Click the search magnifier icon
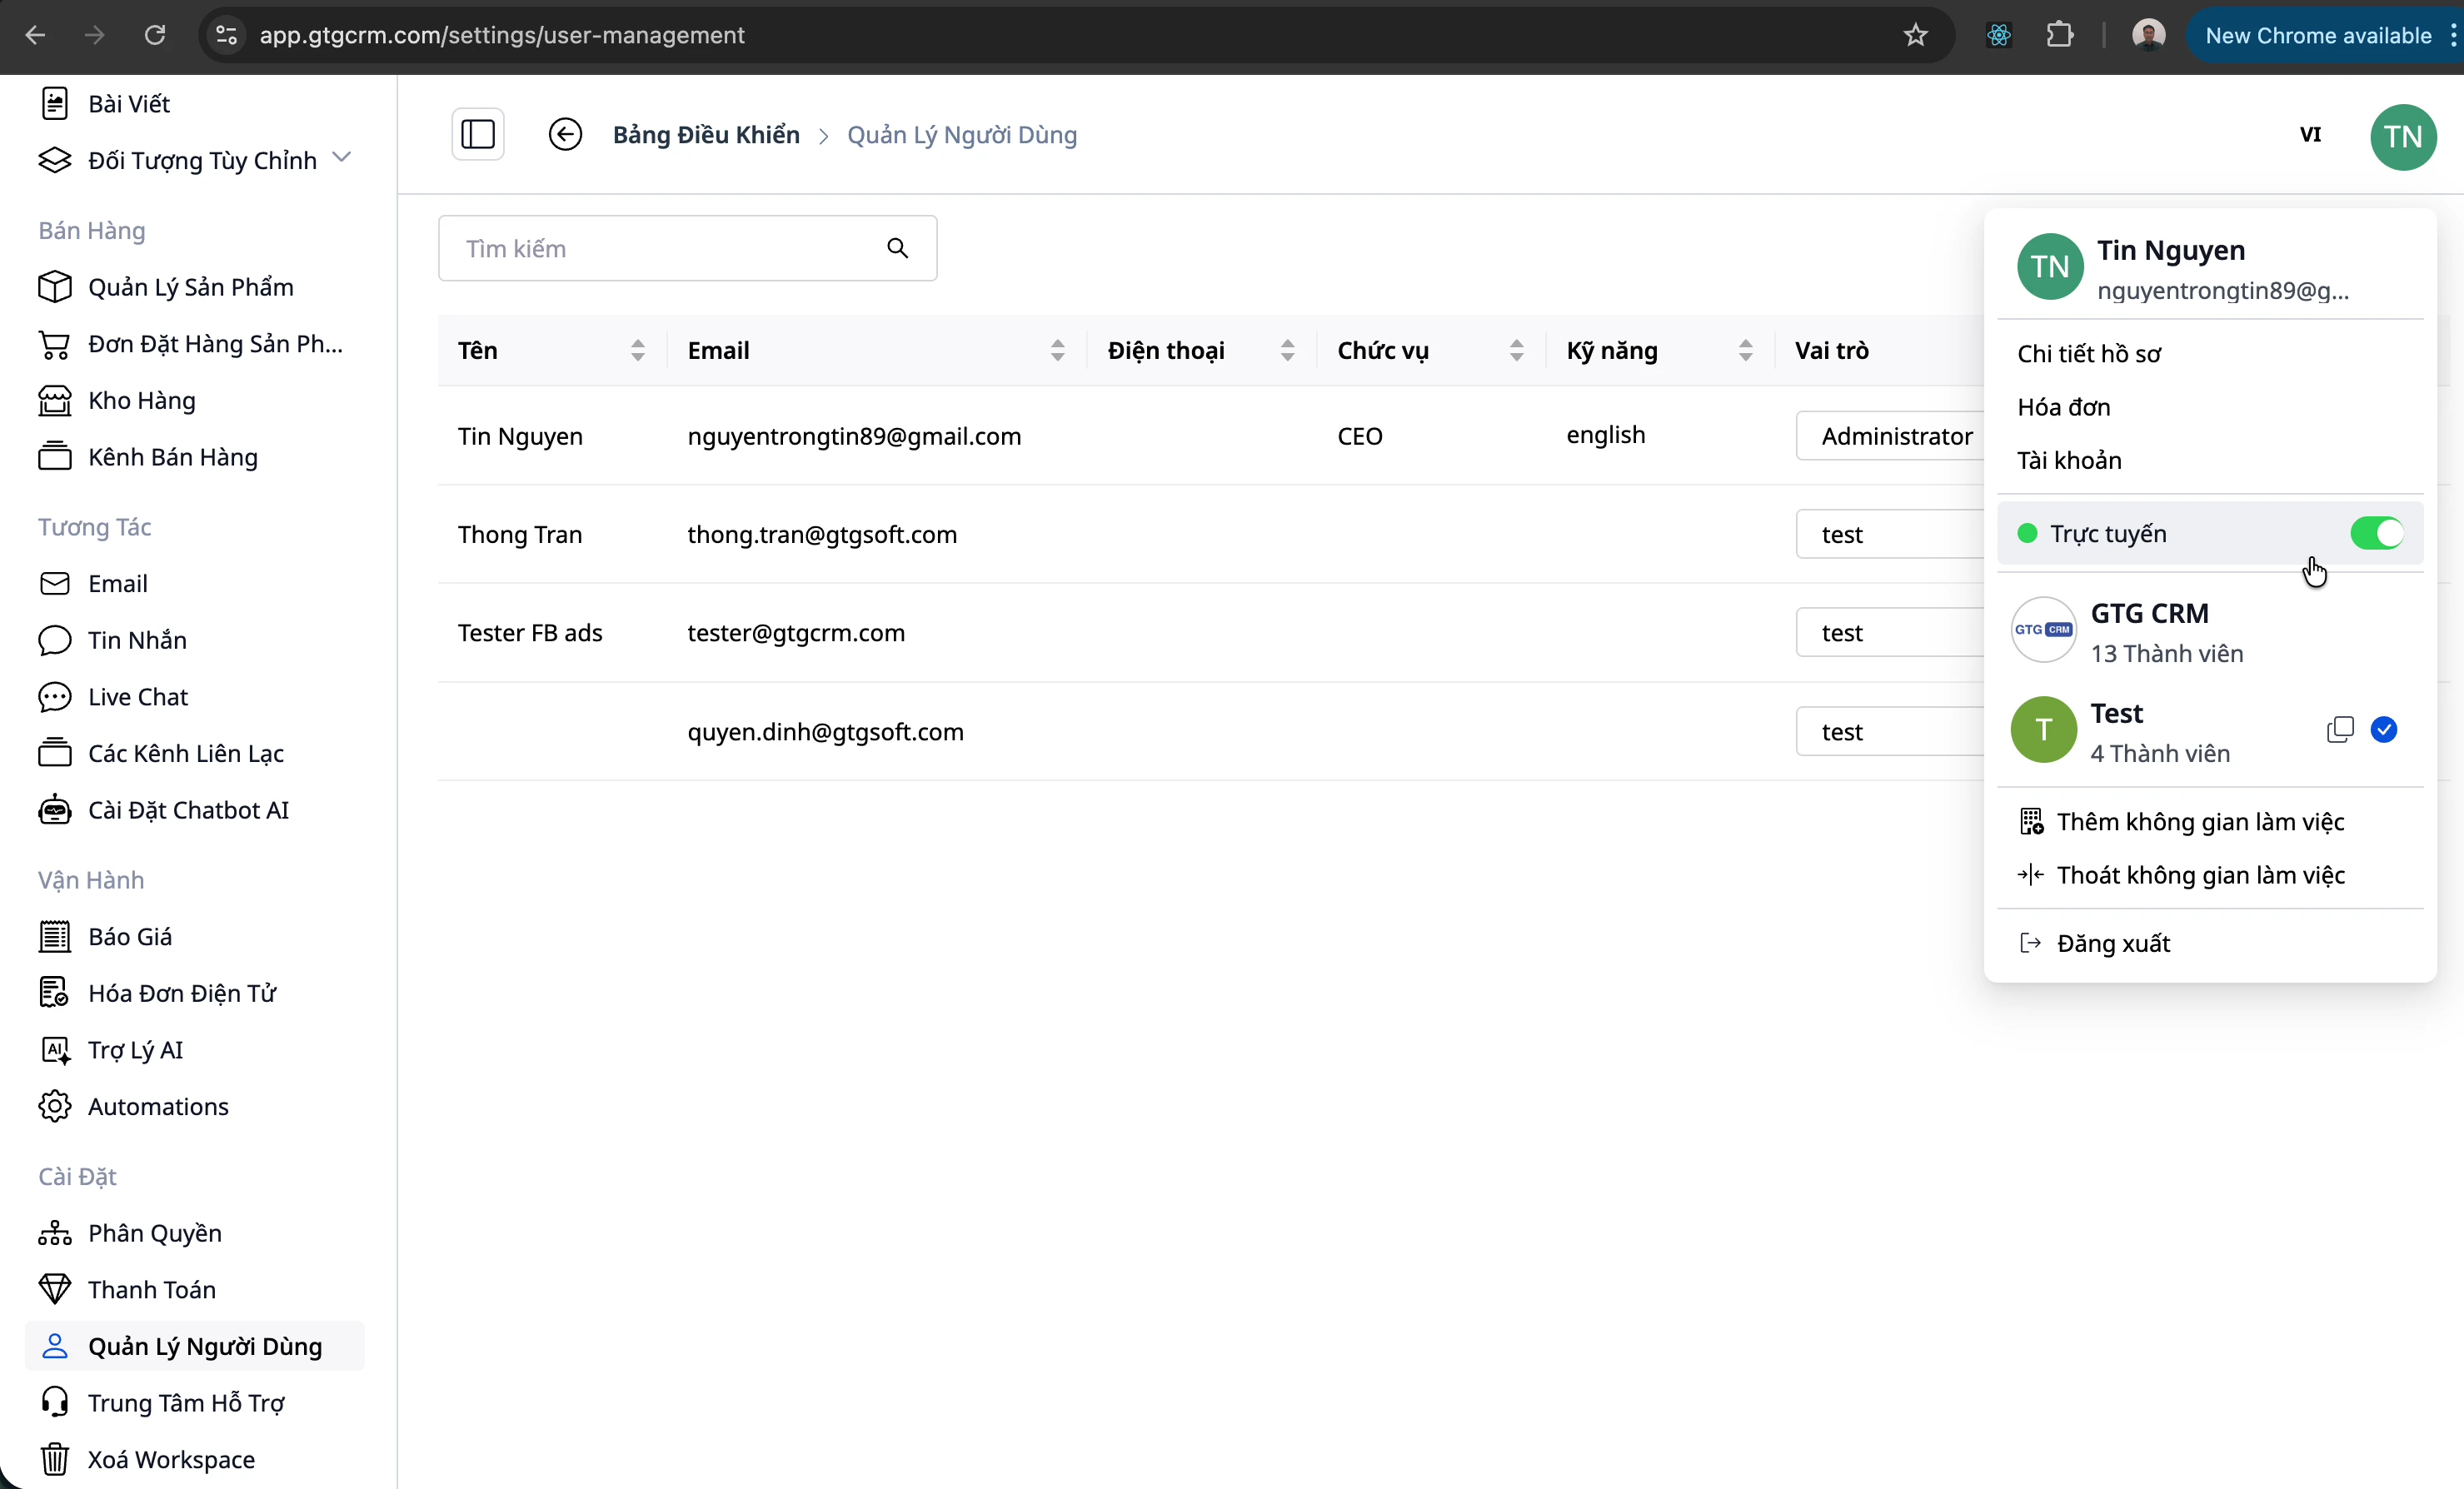Viewport: 2464px width, 1489px height. (x=897, y=248)
